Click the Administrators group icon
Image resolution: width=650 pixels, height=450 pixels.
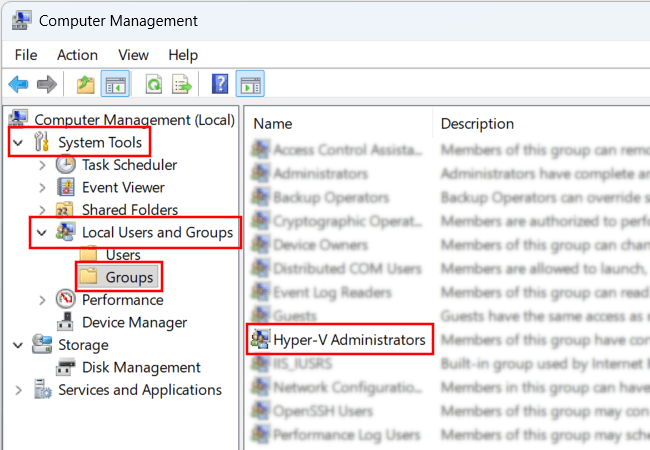coord(260,173)
